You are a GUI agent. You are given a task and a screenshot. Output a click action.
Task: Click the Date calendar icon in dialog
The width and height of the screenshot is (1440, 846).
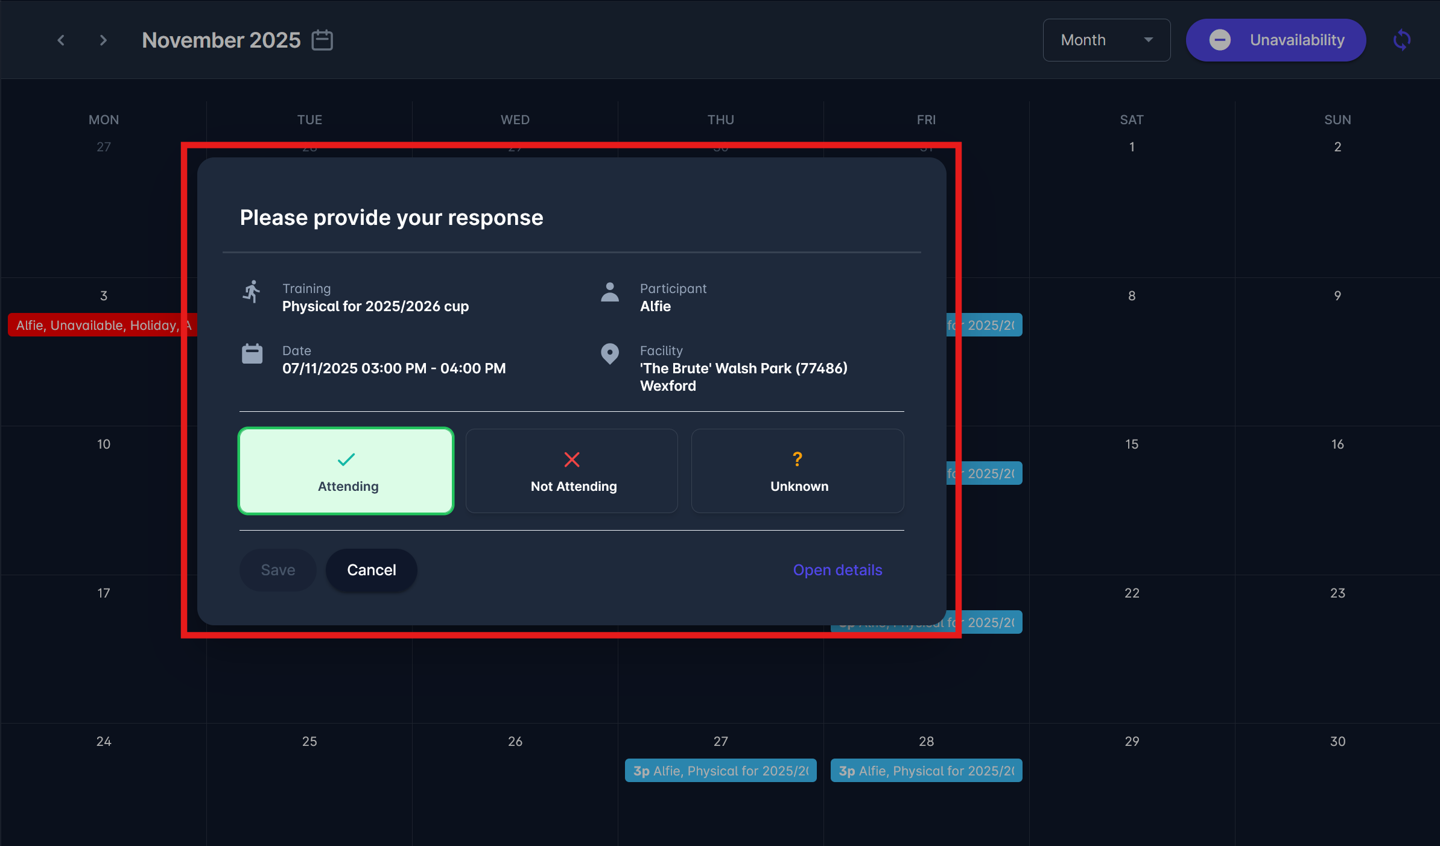point(252,354)
